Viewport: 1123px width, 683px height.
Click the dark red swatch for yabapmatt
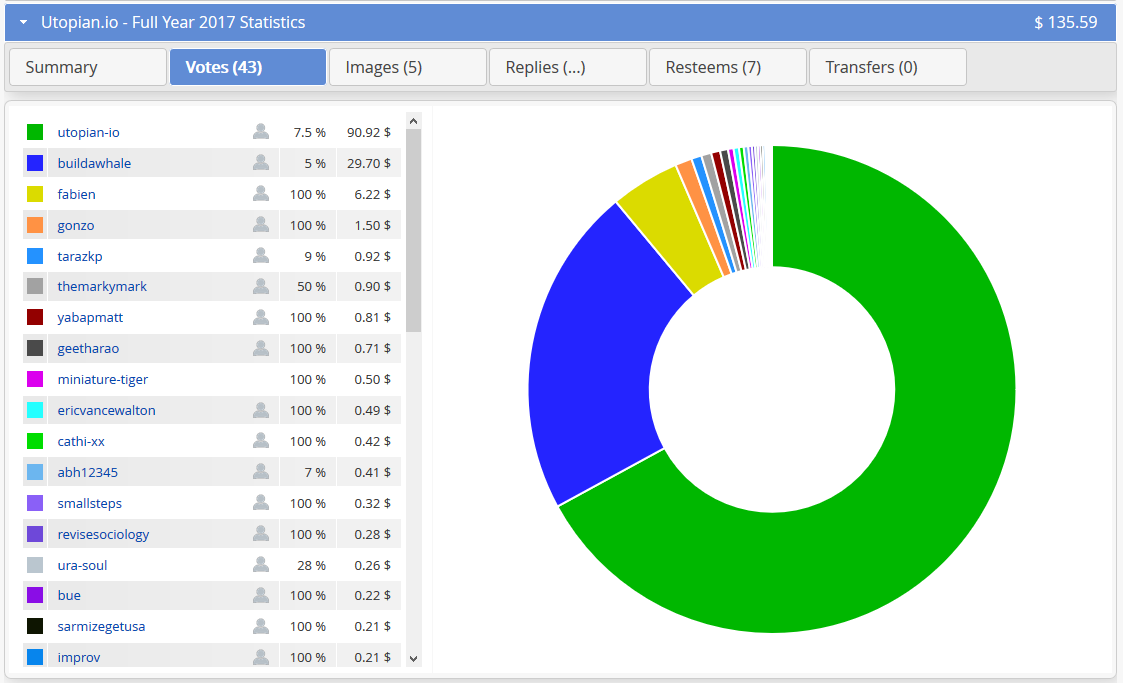pos(35,317)
